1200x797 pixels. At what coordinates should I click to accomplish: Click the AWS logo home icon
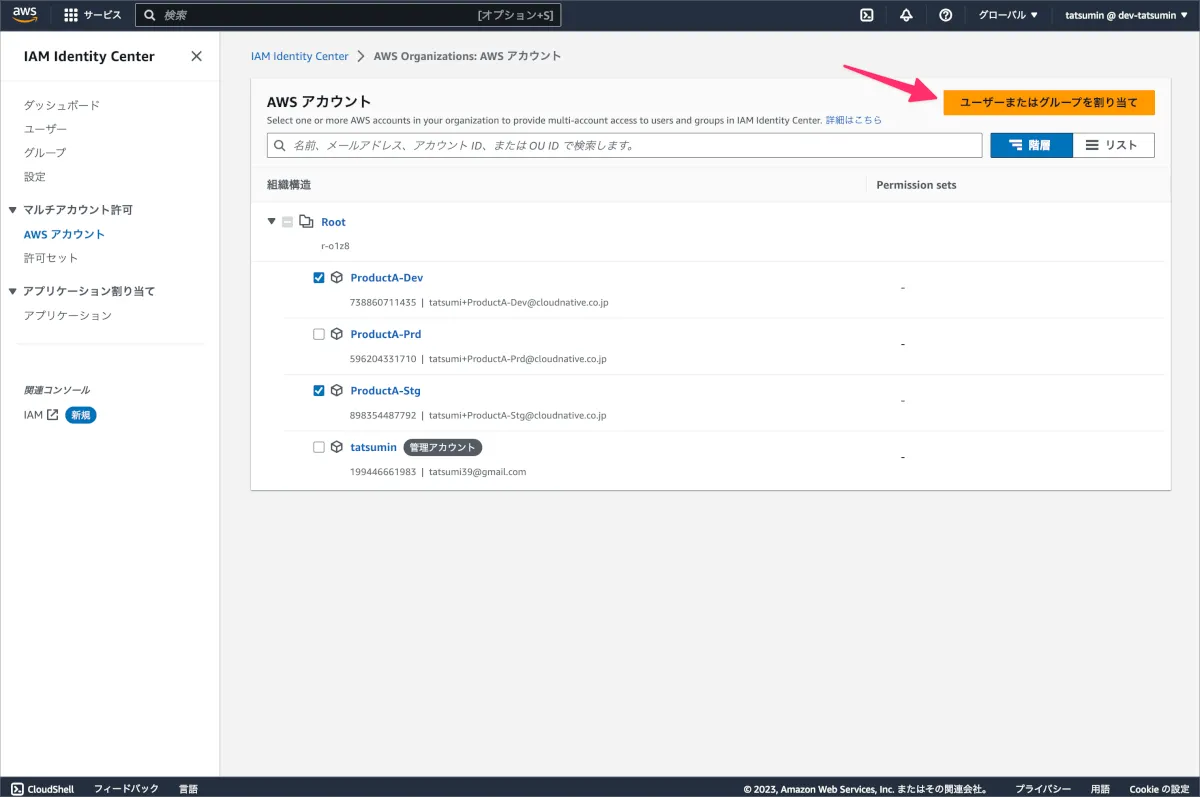point(25,15)
